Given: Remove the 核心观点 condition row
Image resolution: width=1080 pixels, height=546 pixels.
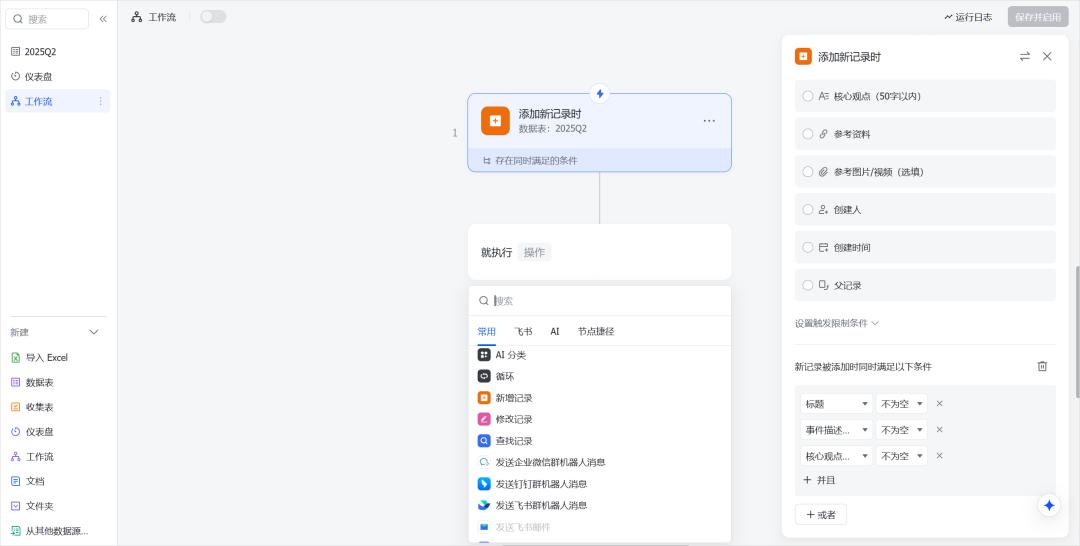Looking at the screenshot, I should click(939, 456).
